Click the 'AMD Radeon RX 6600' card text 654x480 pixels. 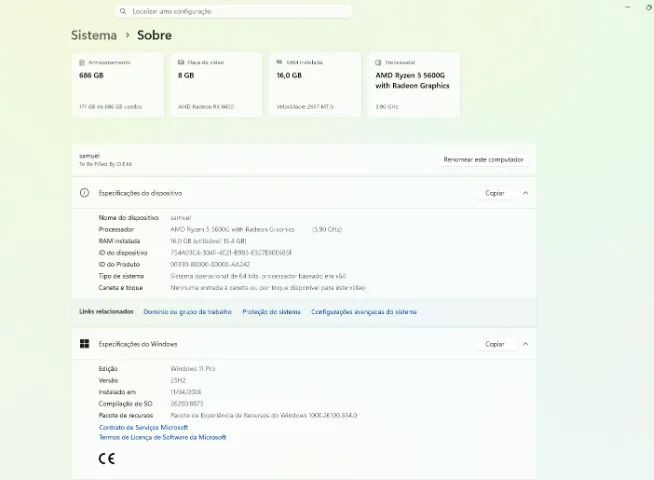(206, 107)
